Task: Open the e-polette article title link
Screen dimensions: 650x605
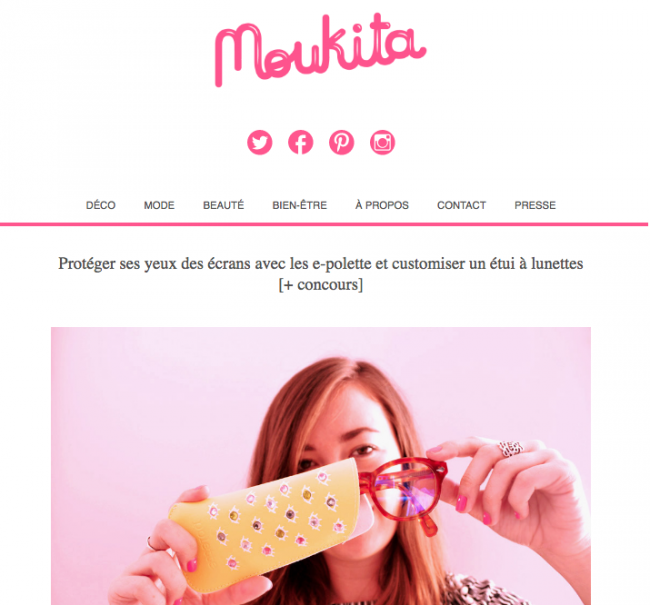Action: (320, 274)
